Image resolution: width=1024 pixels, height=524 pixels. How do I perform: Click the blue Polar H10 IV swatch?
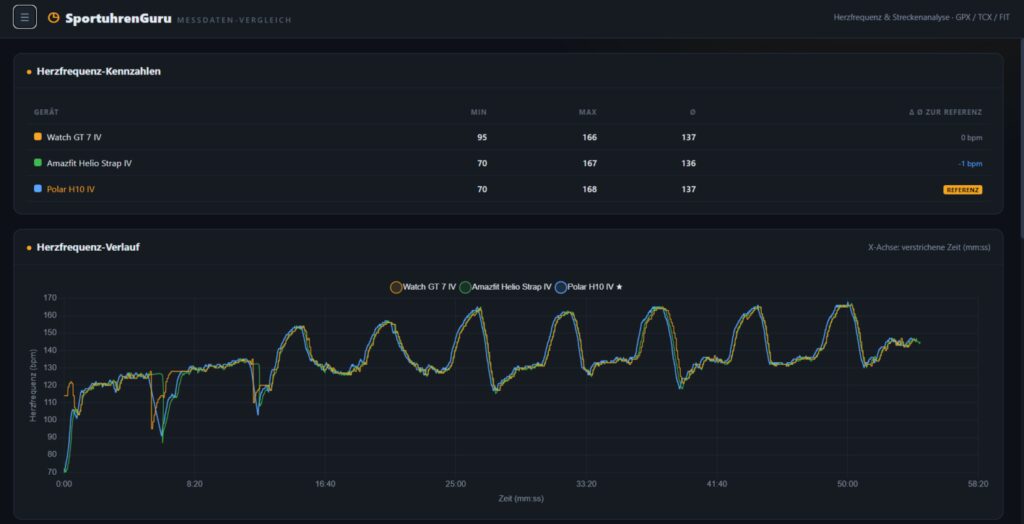click(38, 189)
